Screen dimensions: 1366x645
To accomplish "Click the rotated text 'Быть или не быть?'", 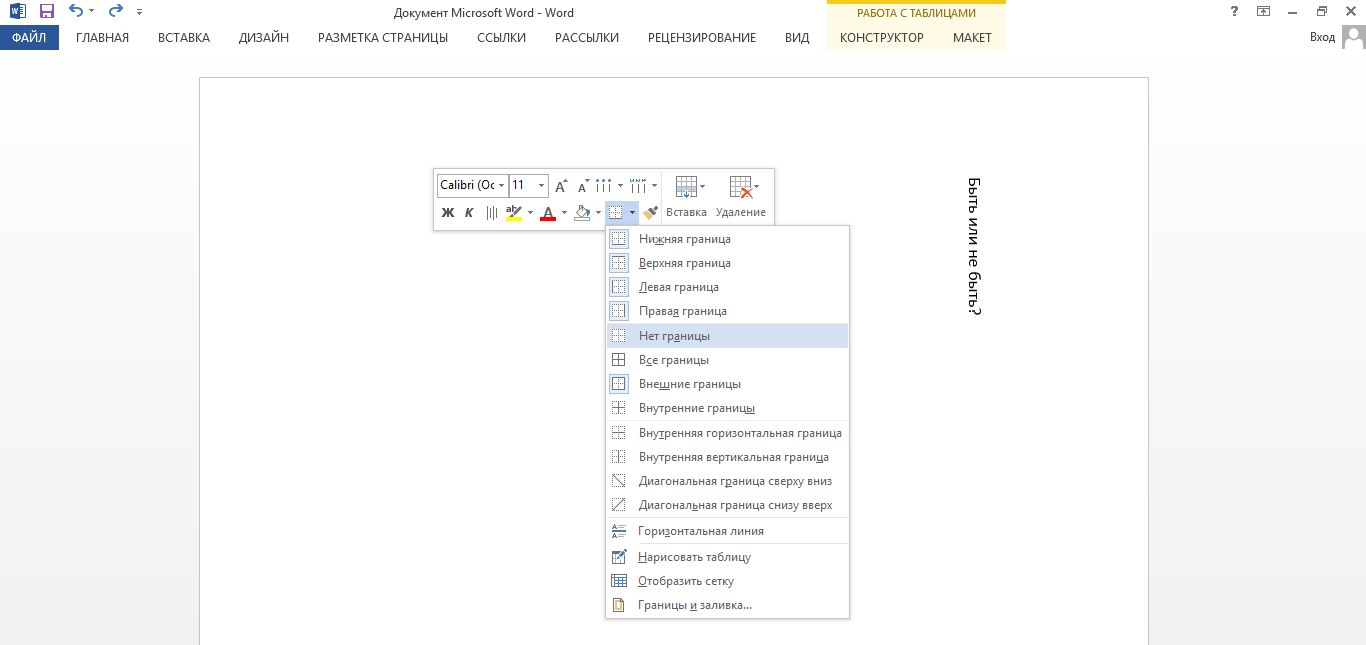I will [x=974, y=246].
